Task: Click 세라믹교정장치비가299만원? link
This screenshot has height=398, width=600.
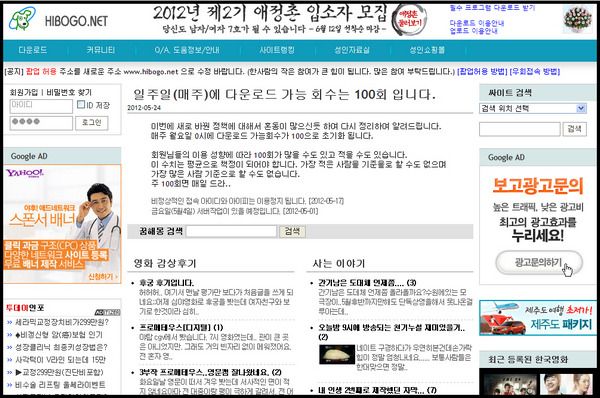Action: point(62,322)
